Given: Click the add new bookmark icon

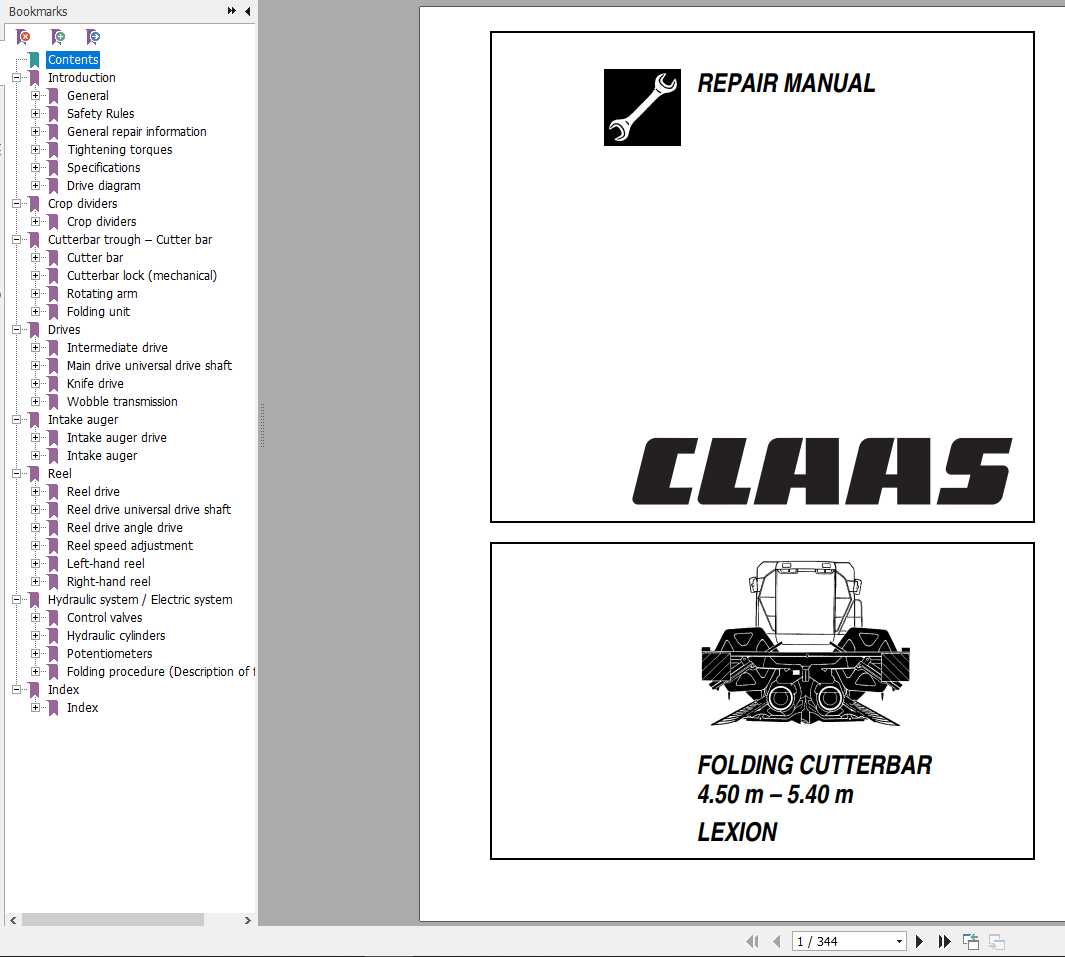Looking at the screenshot, I should (58, 36).
